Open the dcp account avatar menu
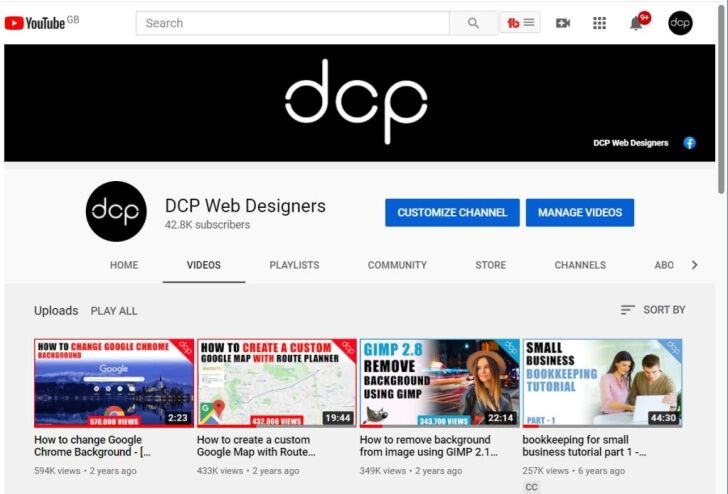This screenshot has width=728, height=494. pos(680,23)
